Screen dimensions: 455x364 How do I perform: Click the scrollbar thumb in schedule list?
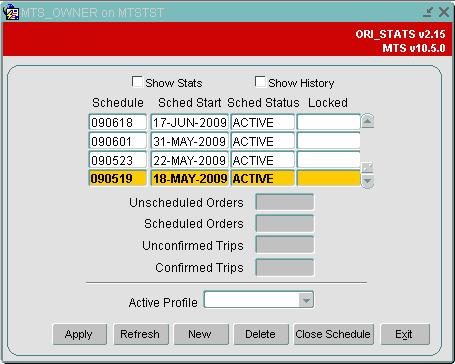[367, 168]
